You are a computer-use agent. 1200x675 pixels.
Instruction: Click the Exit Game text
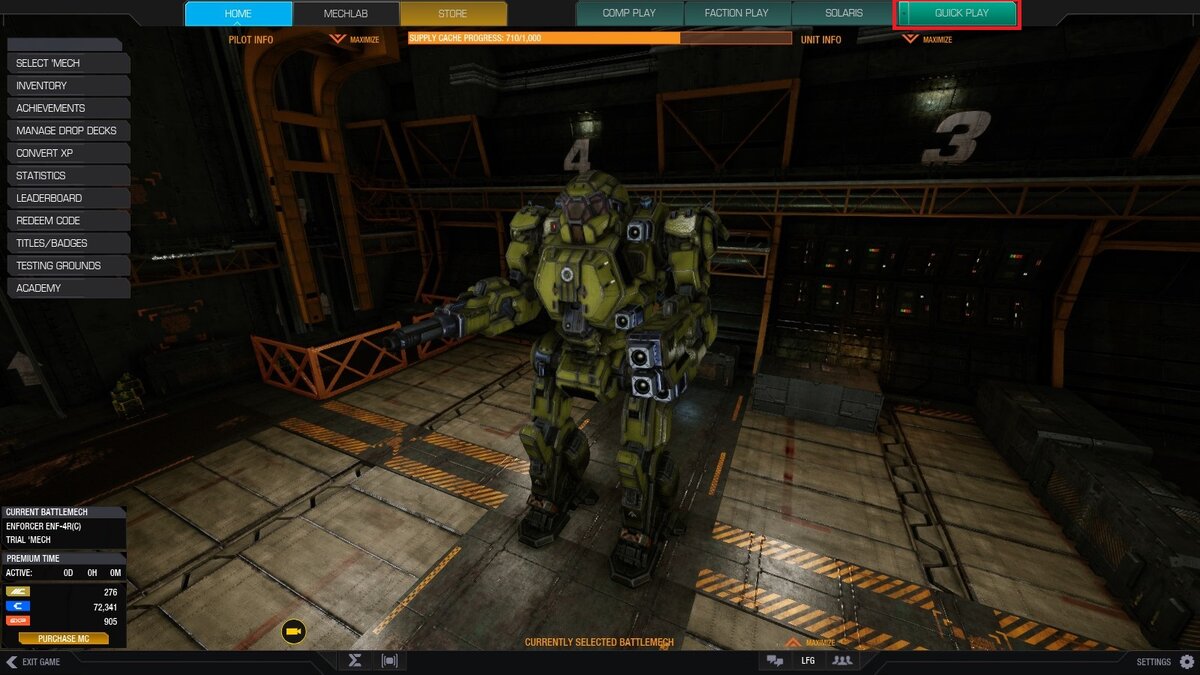pos(41,662)
